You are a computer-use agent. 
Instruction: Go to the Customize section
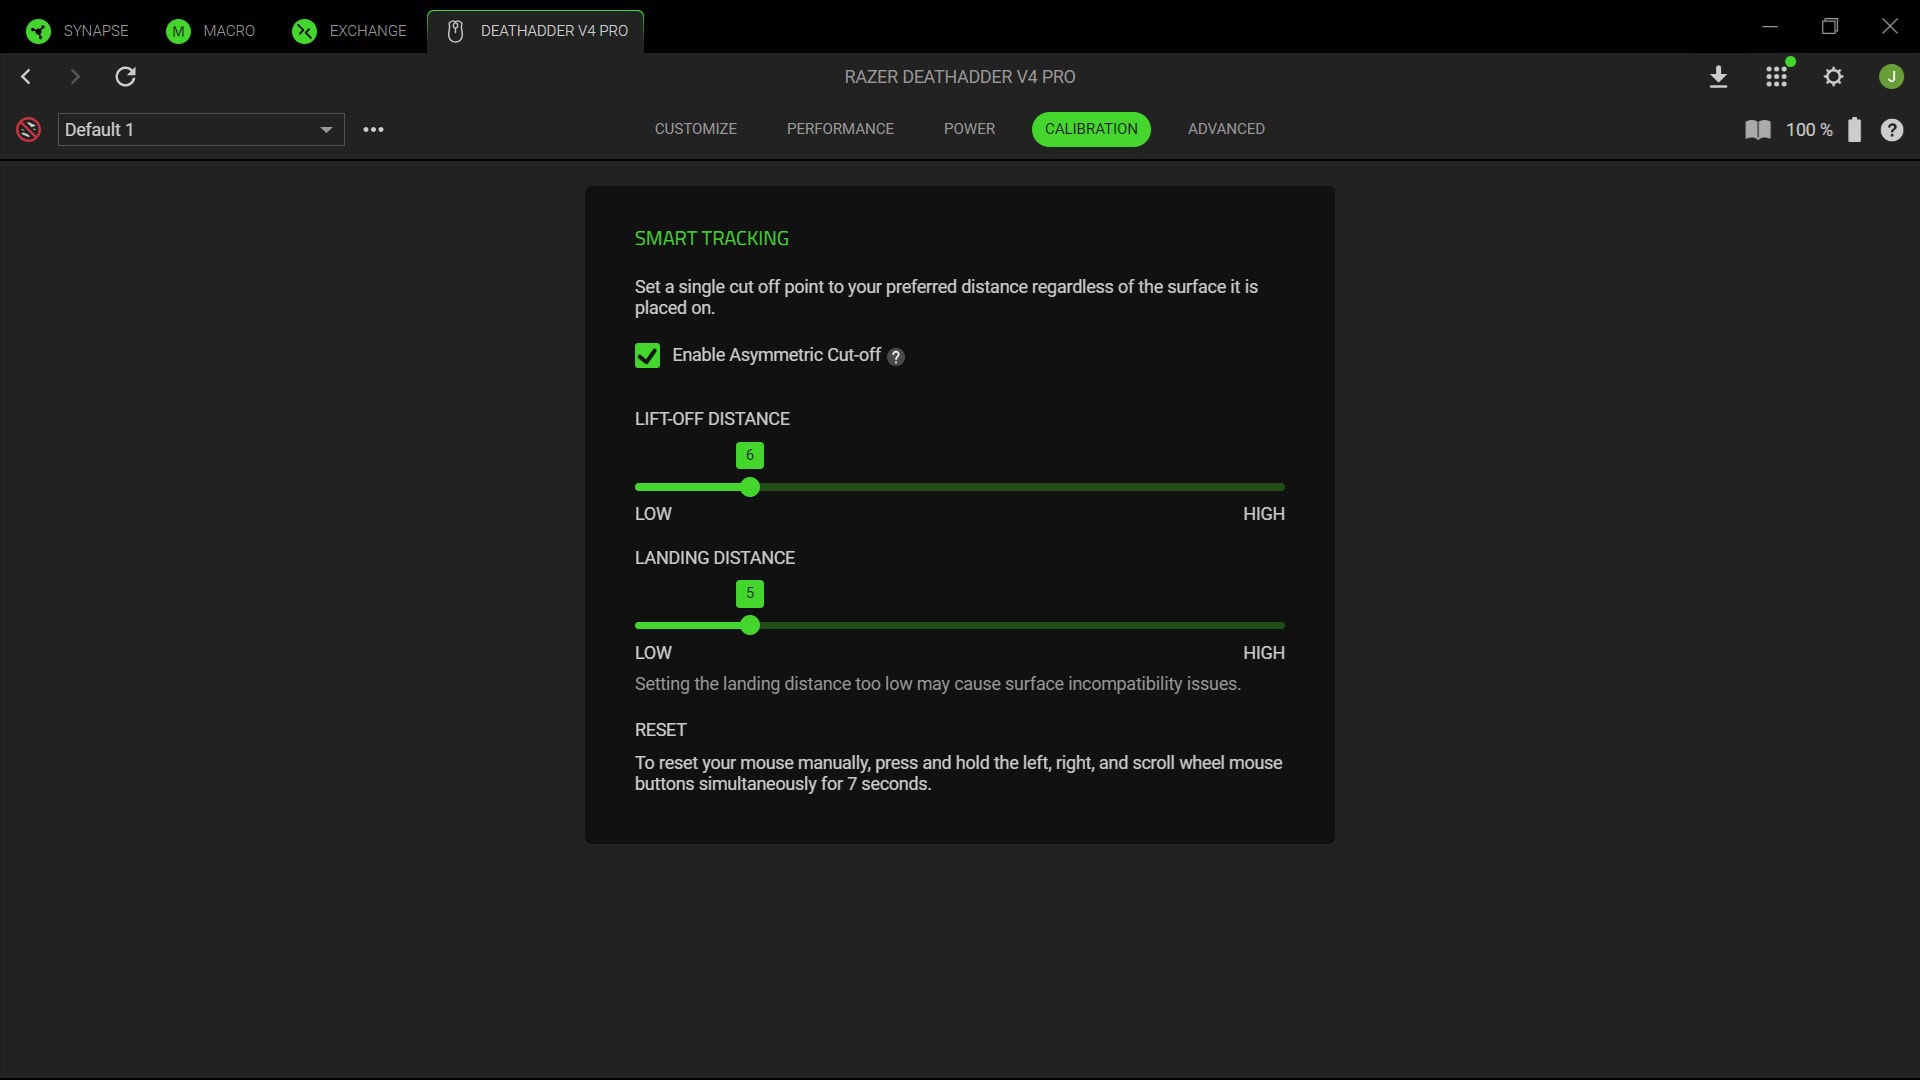[696, 129]
